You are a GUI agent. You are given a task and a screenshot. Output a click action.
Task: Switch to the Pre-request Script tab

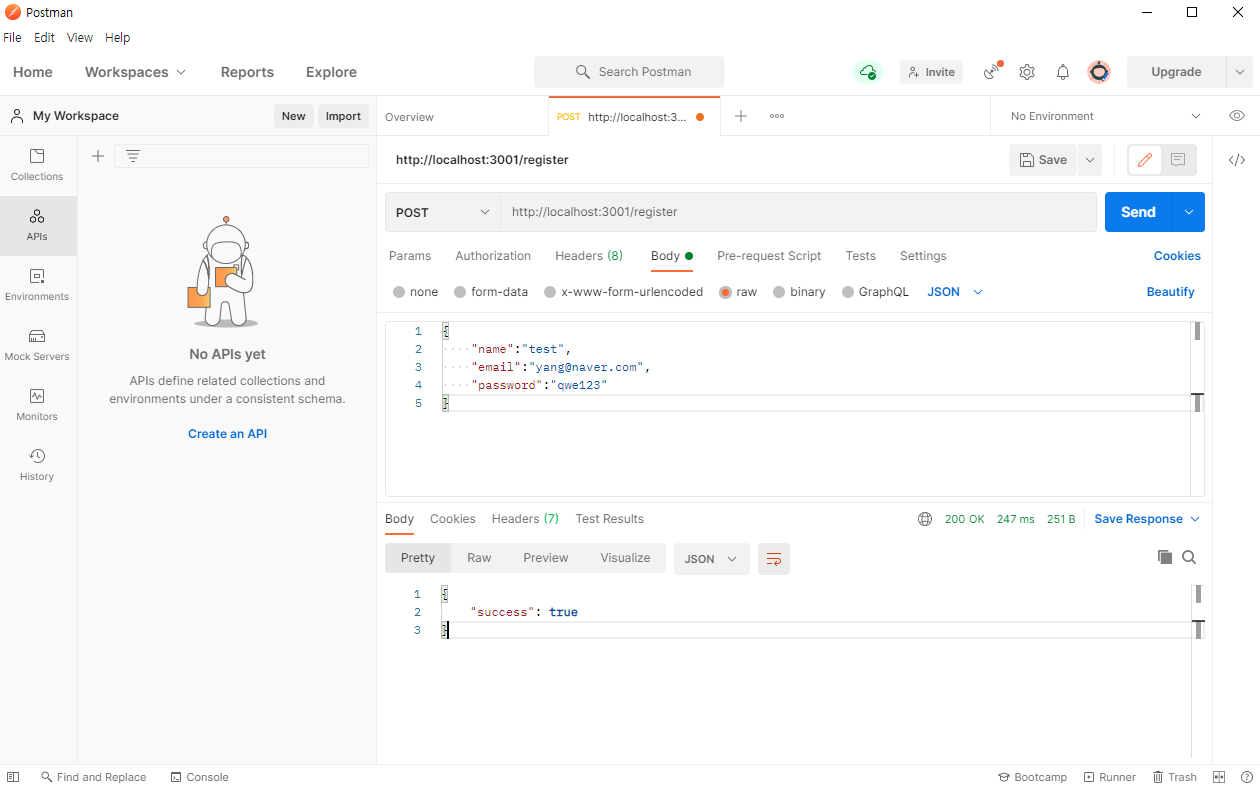tap(769, 256)
